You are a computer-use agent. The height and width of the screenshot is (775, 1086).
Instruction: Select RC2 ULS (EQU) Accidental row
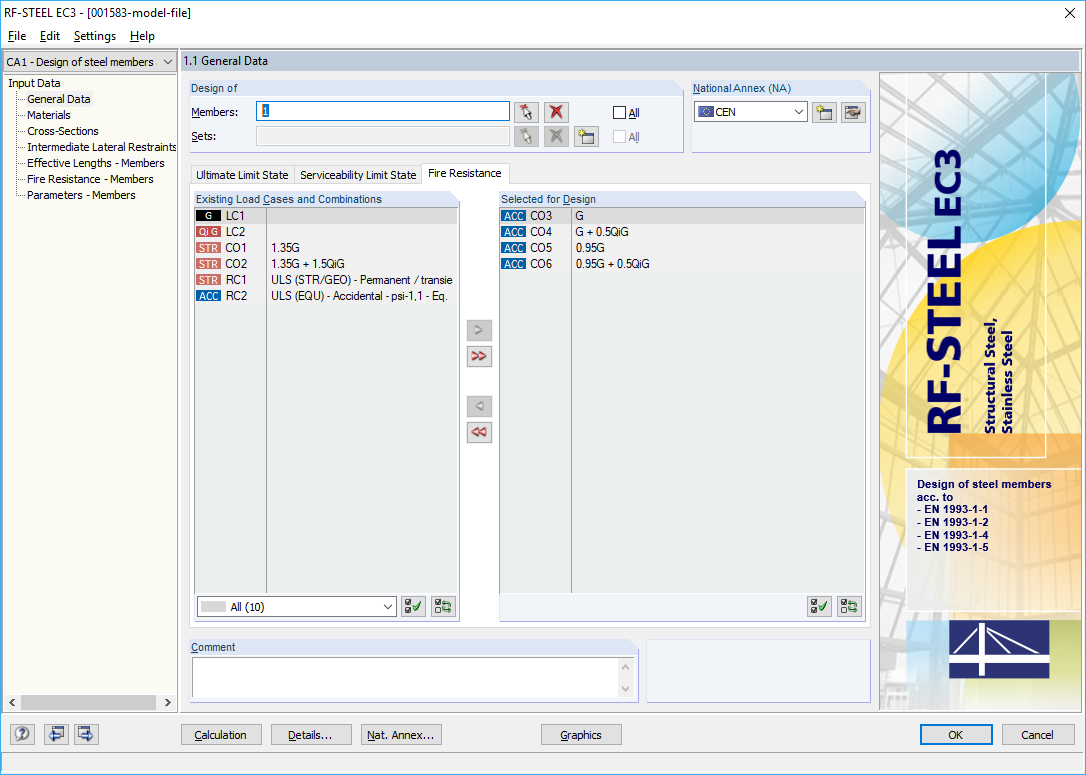click(326, 296)
